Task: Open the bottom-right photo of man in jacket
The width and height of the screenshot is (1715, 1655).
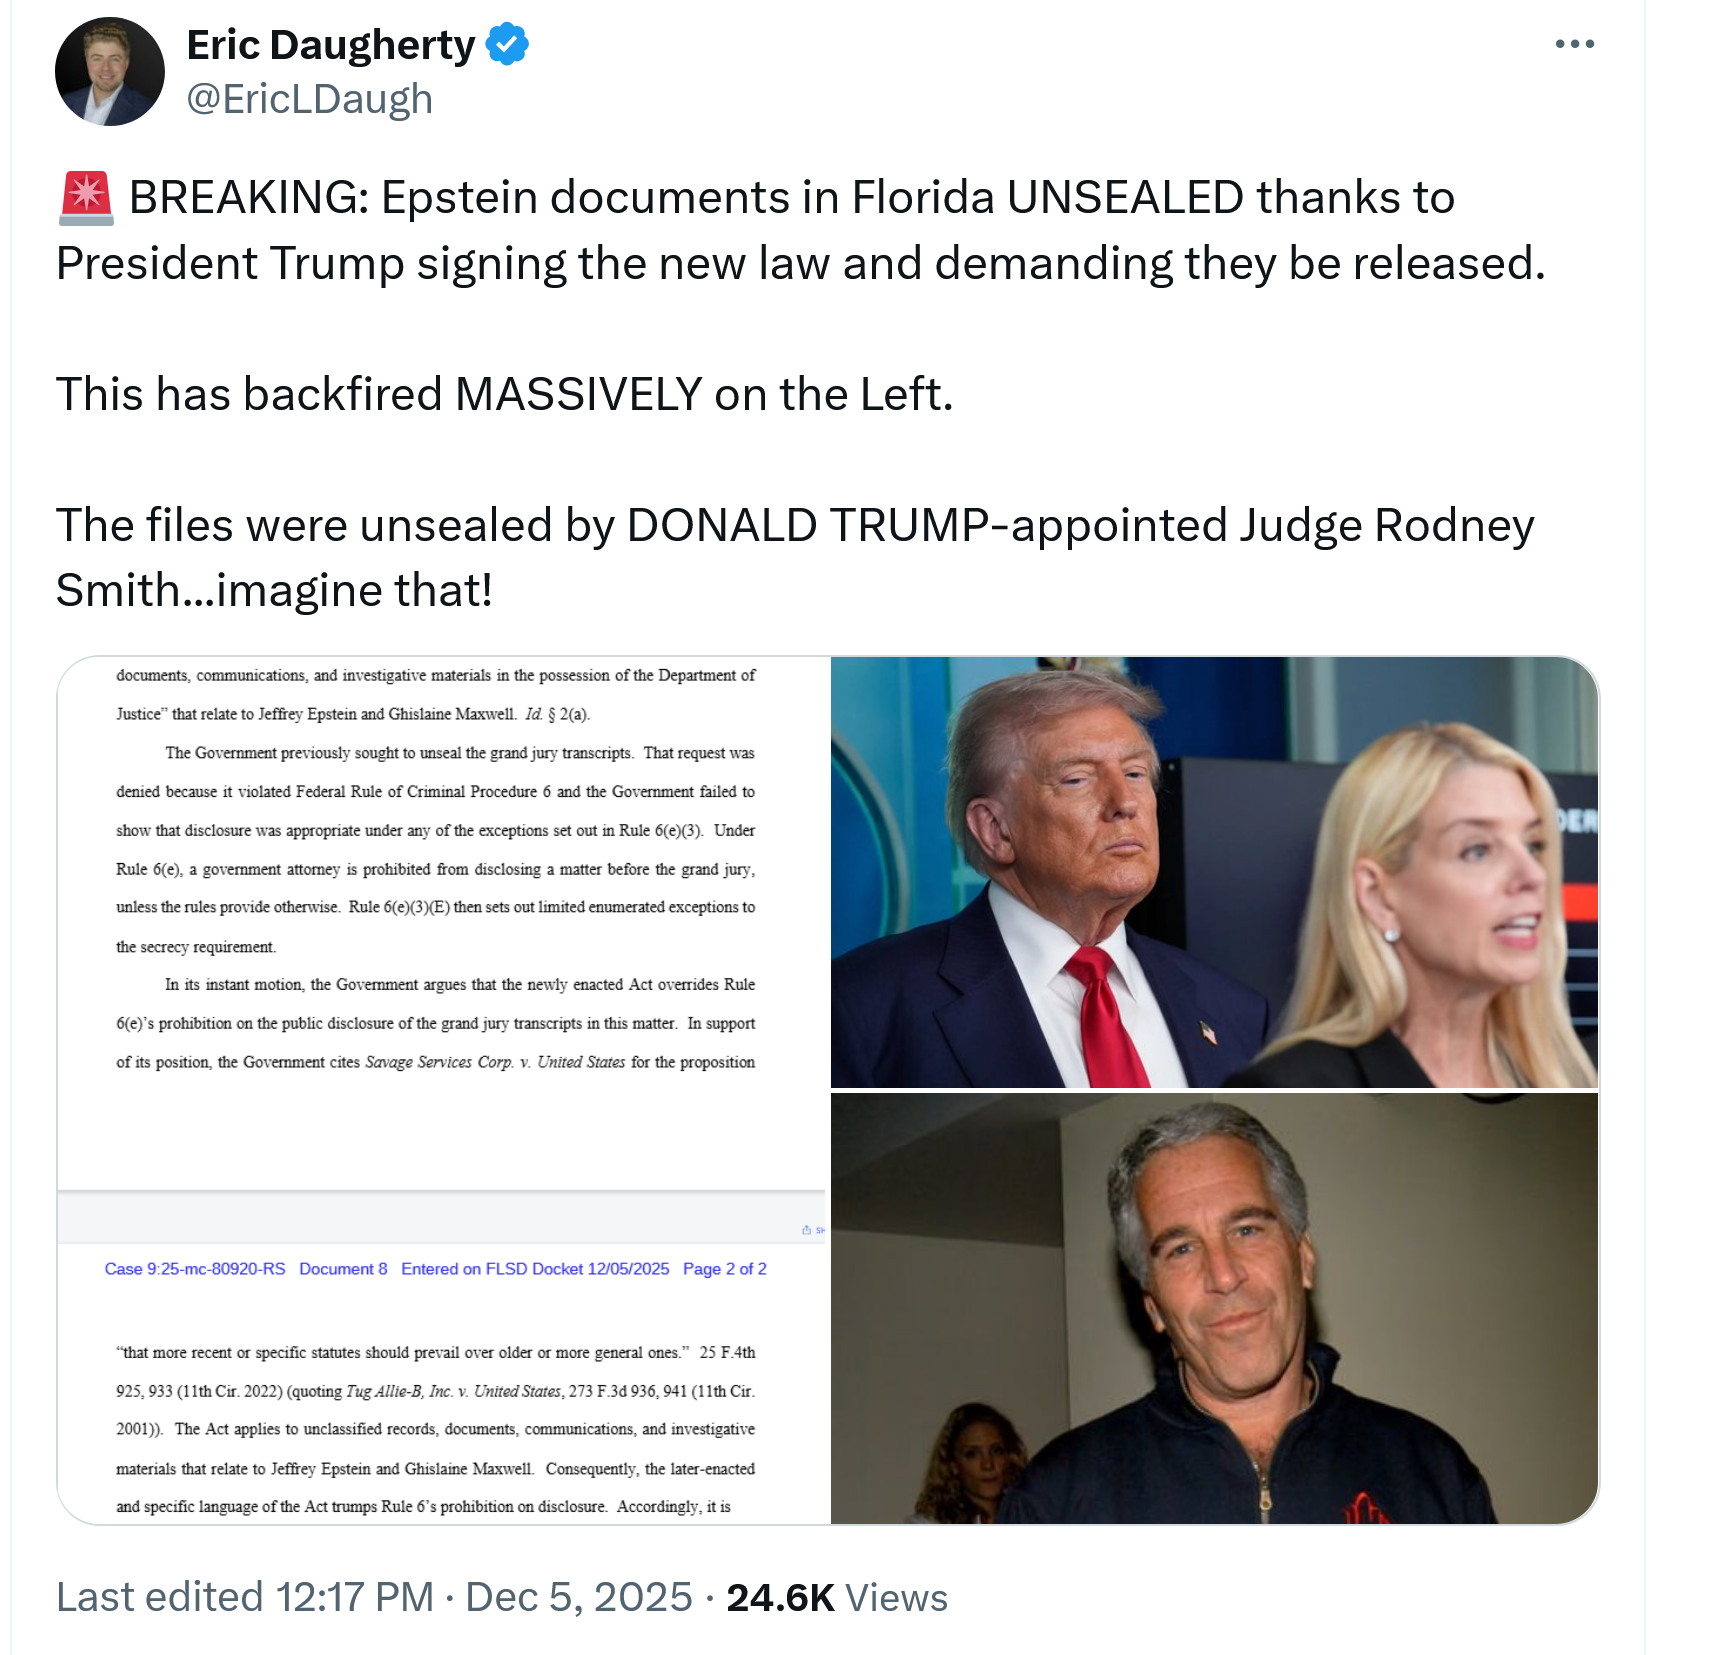Action: 1214,1308
